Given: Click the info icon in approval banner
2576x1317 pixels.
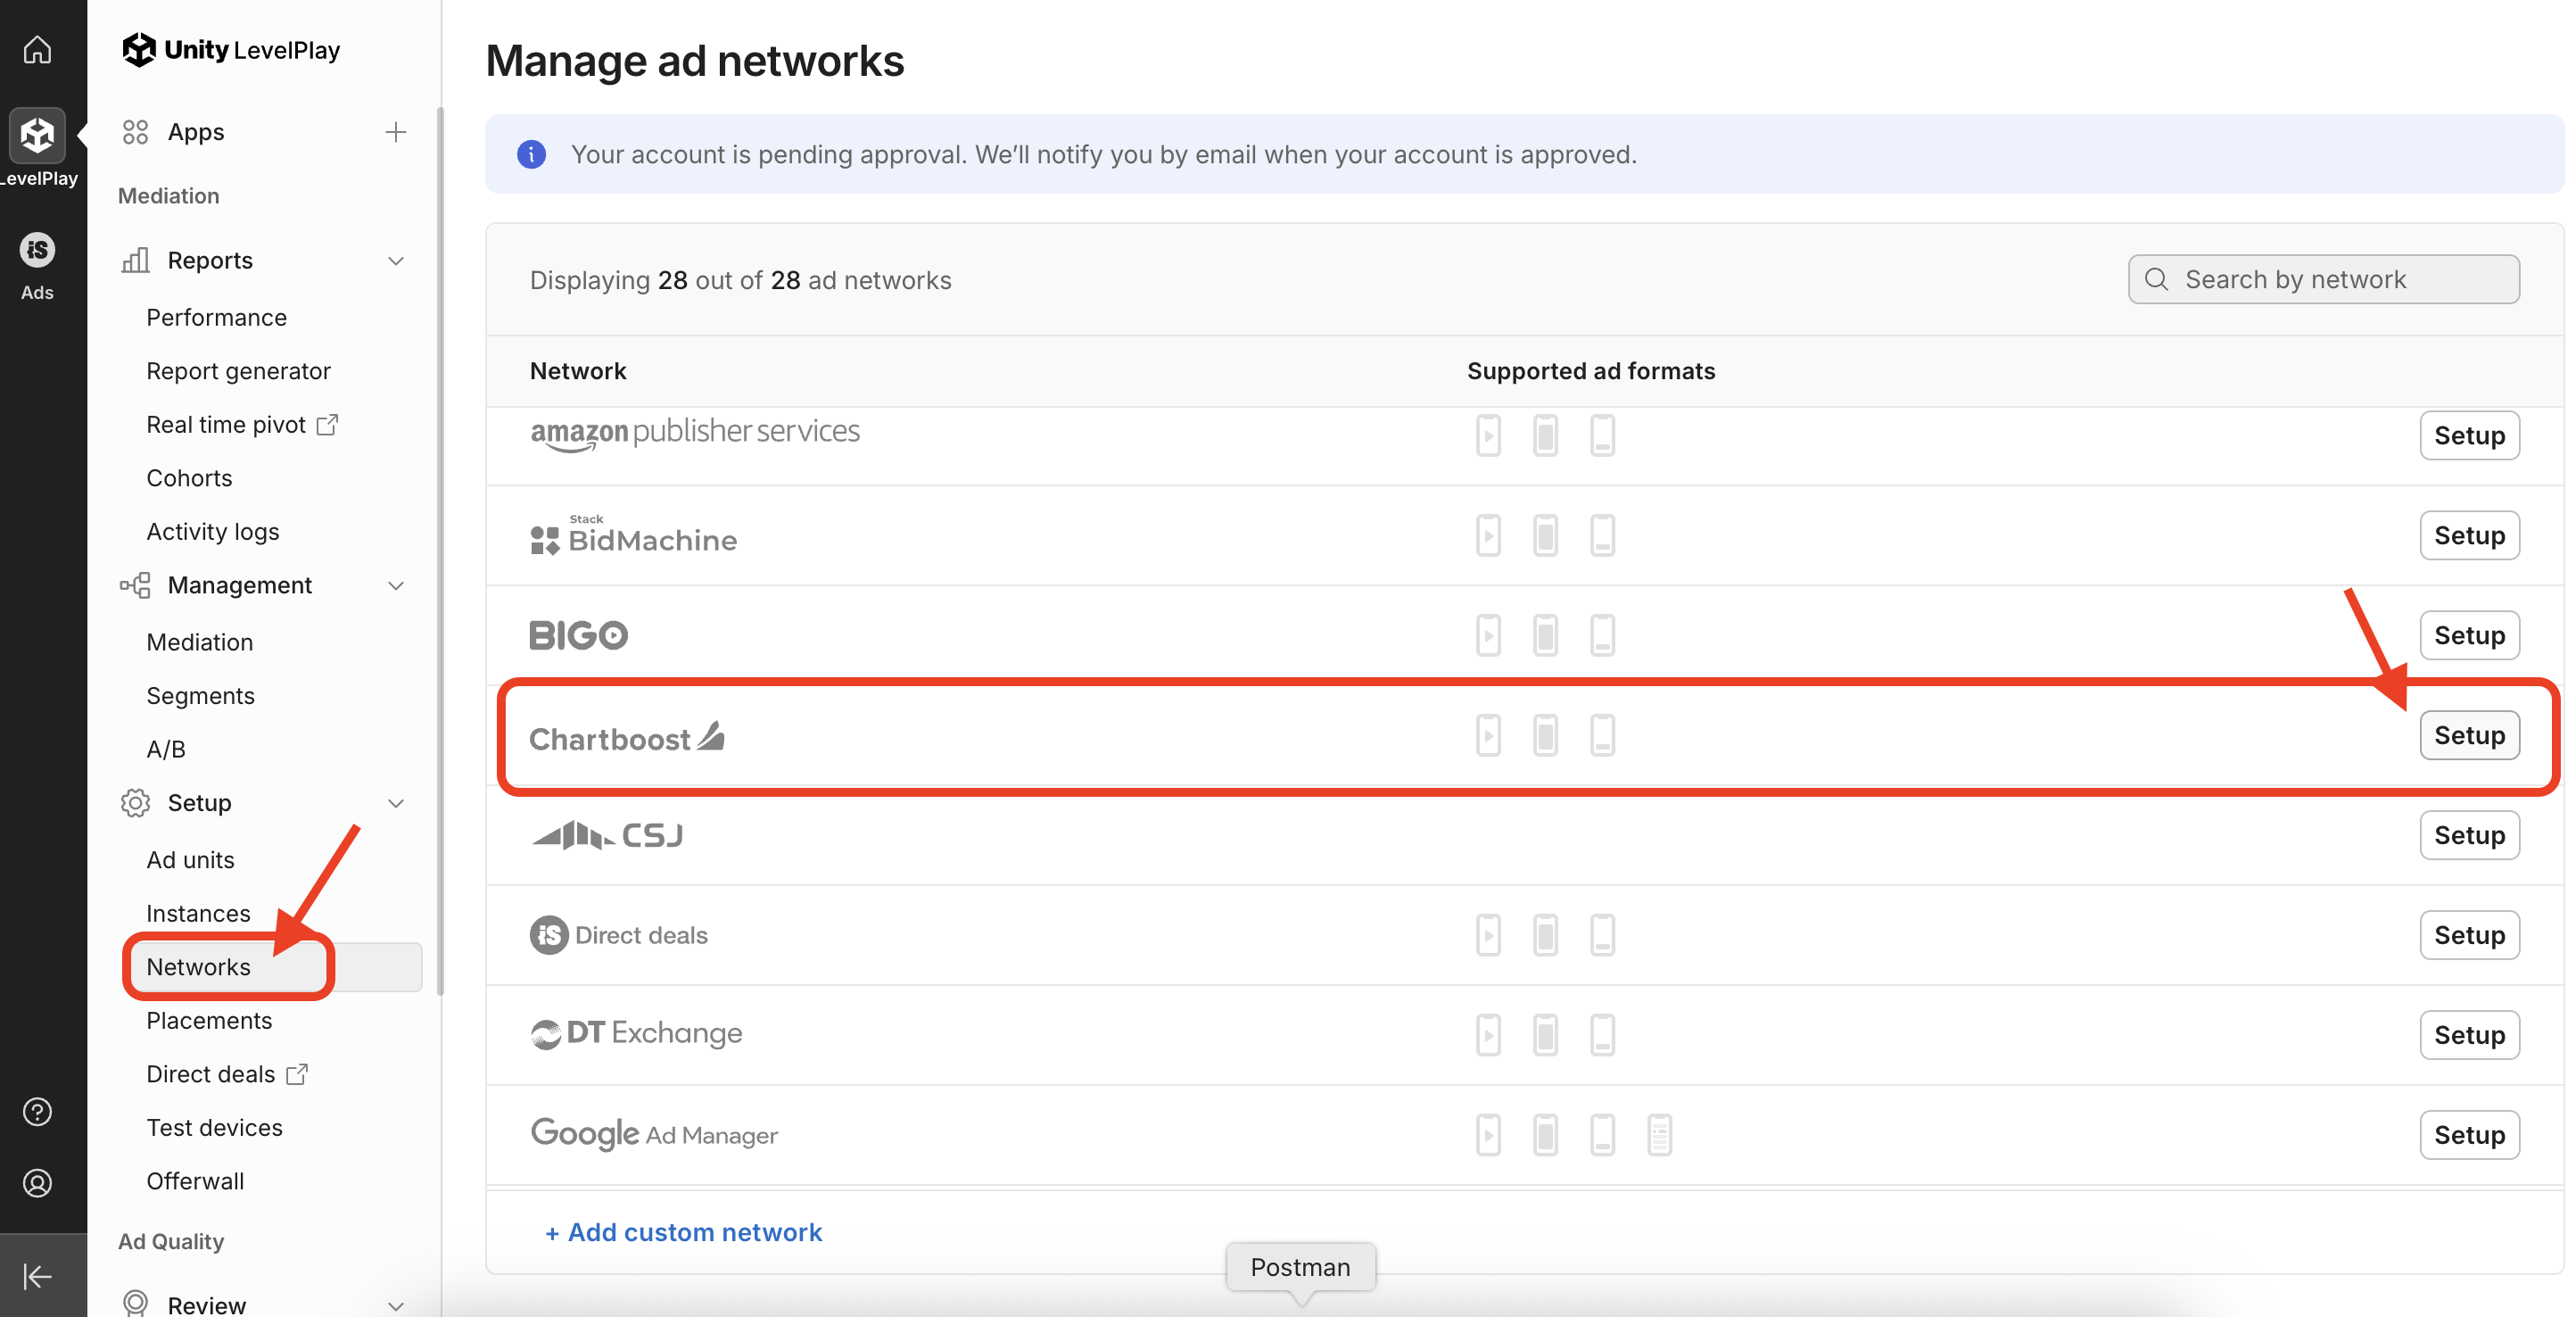Looking at the screenshot, I should click(531, 154).
